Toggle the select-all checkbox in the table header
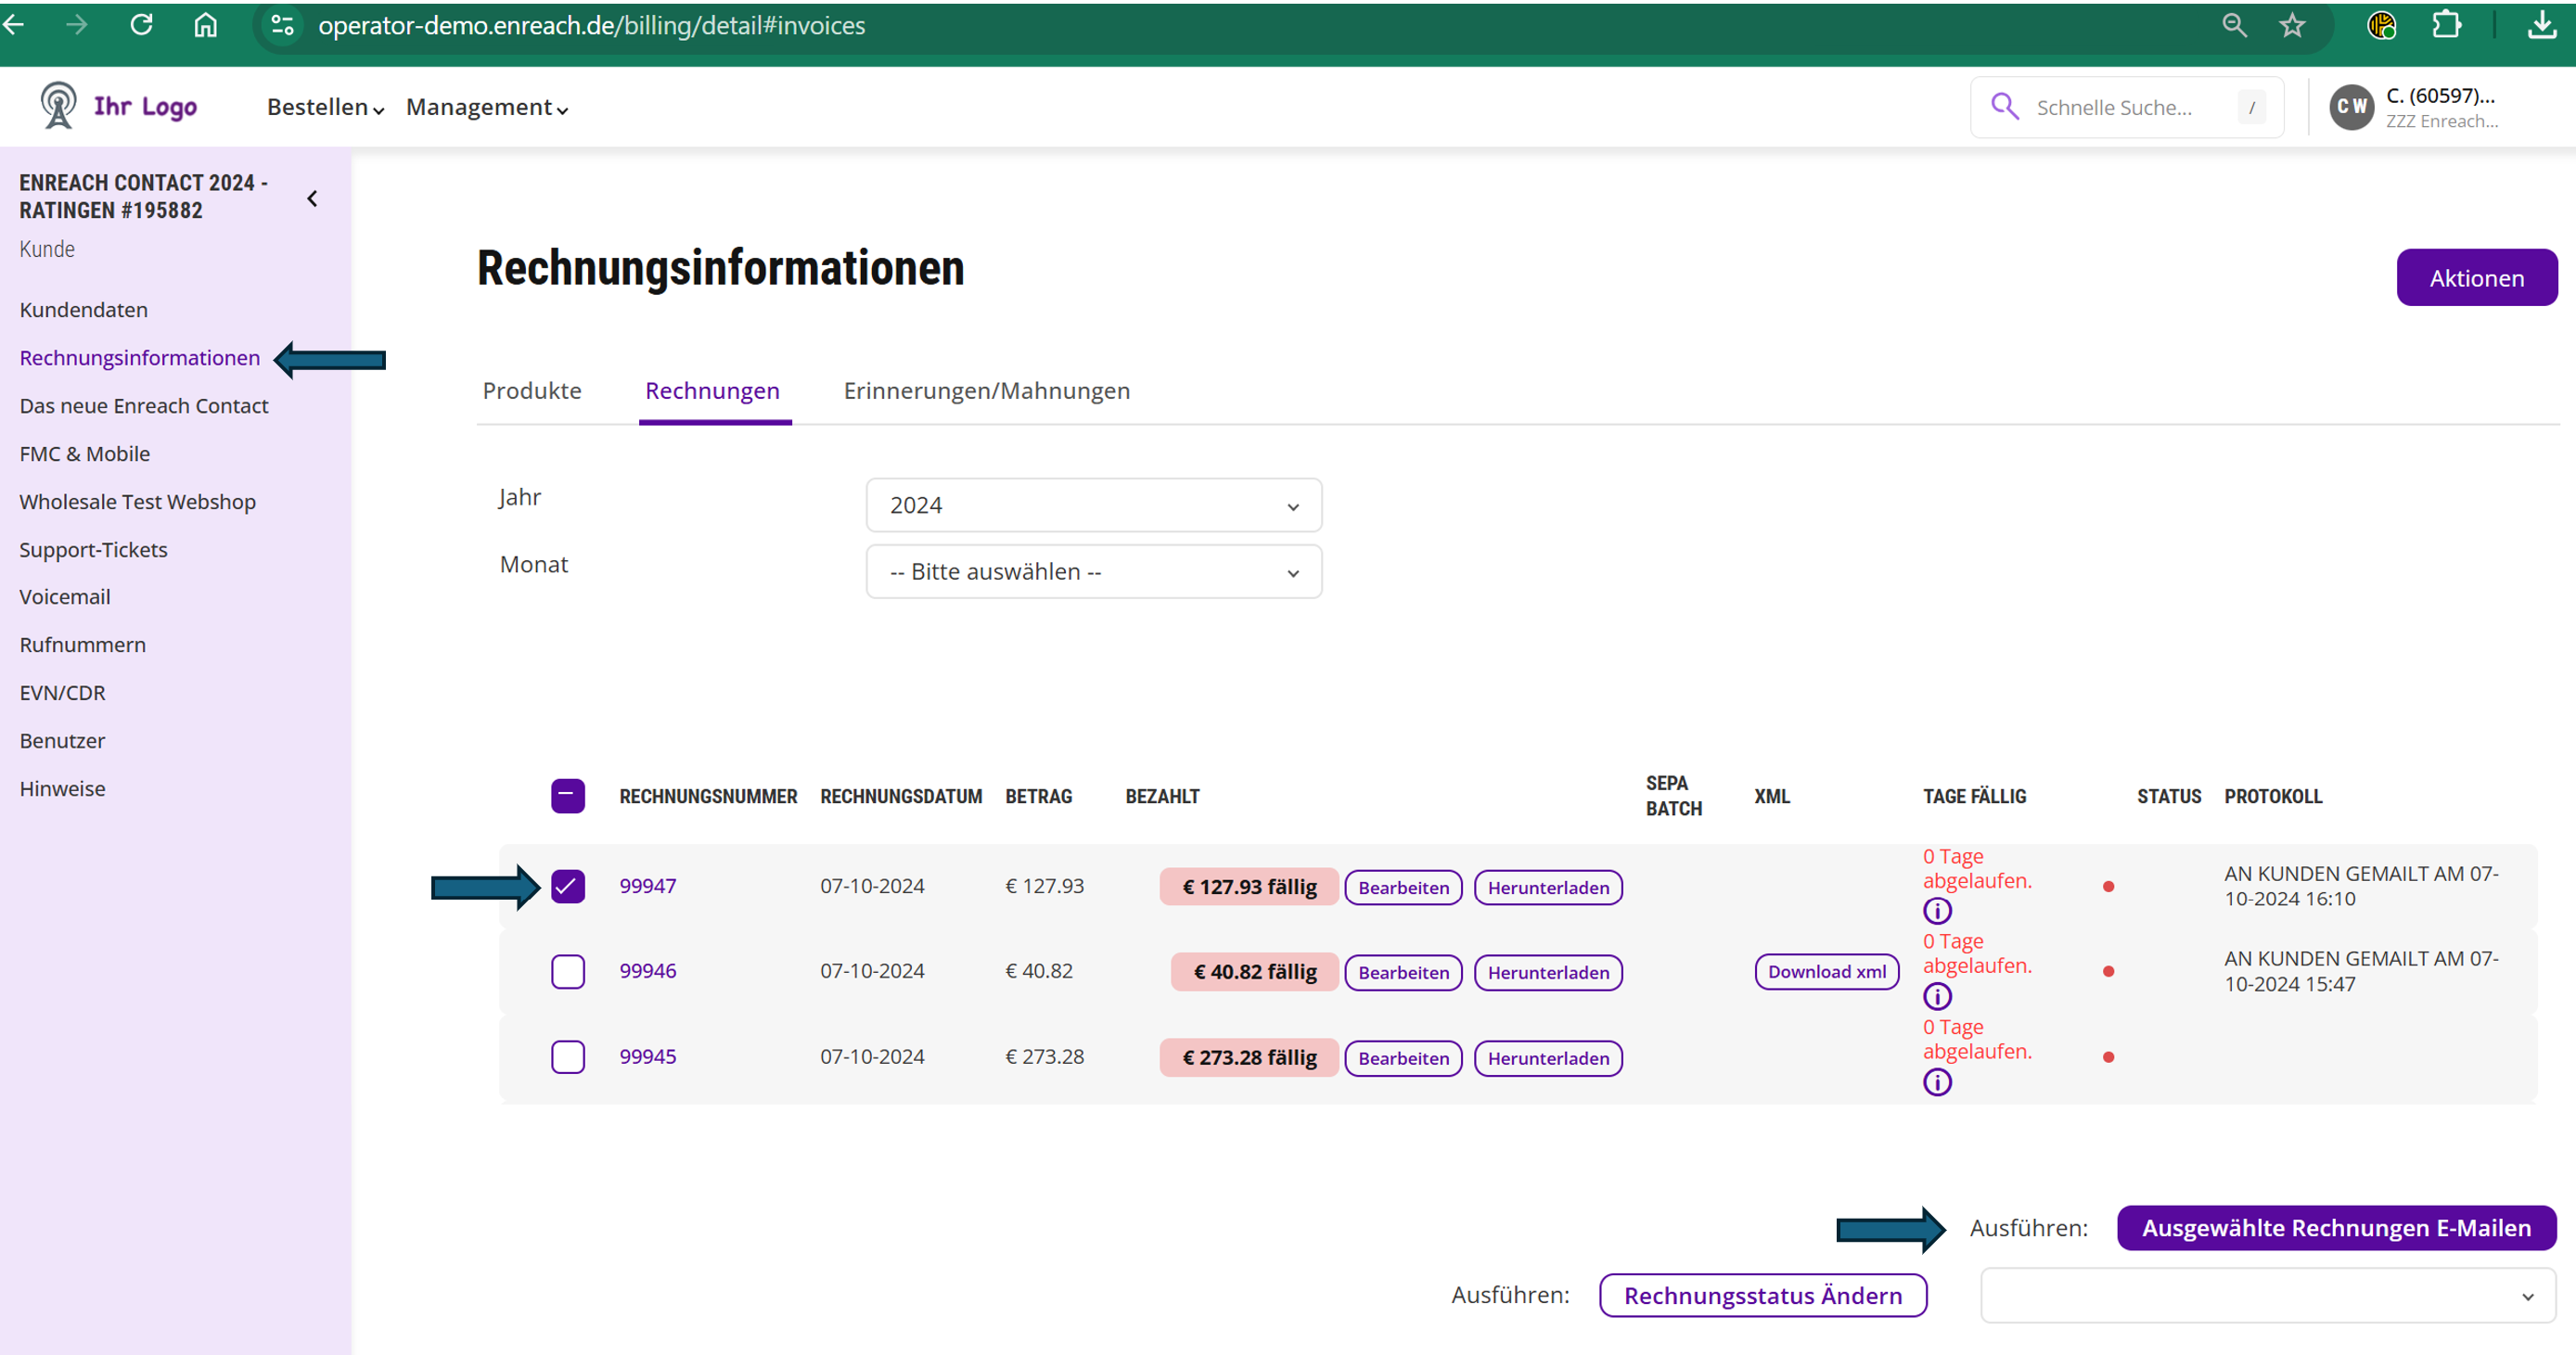 (x=567, y=796)
